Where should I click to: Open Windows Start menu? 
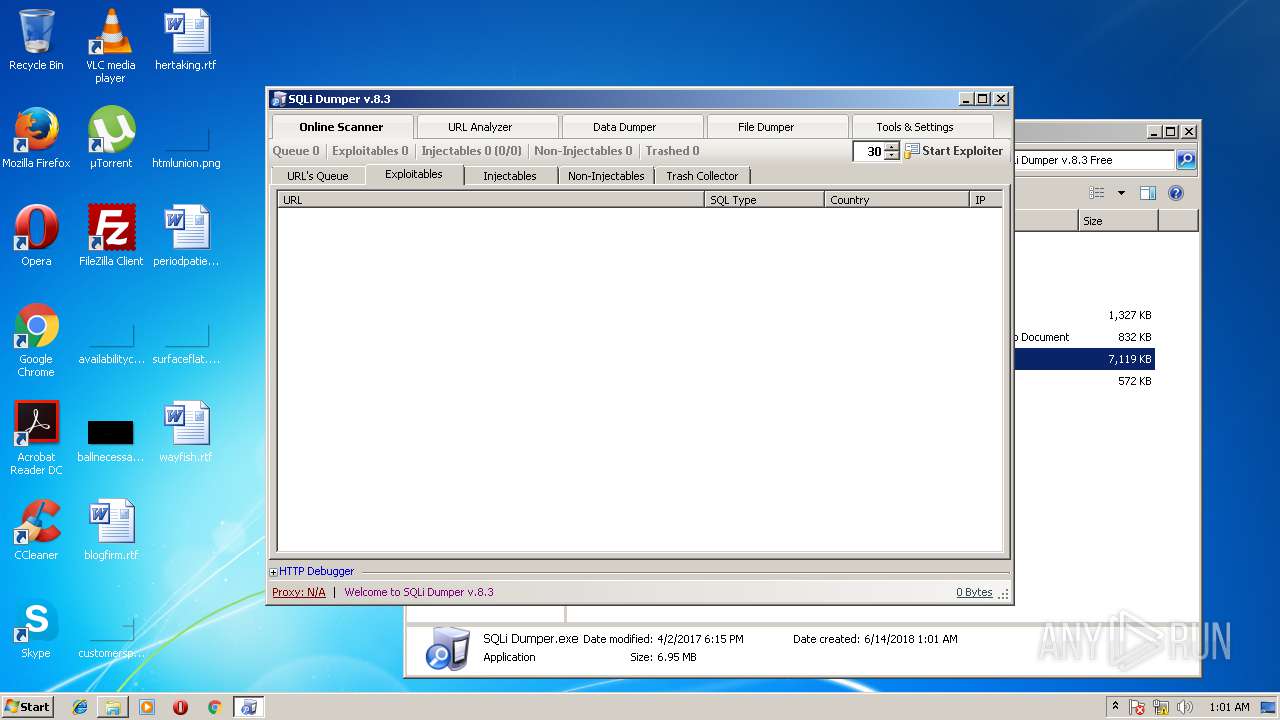28,707
